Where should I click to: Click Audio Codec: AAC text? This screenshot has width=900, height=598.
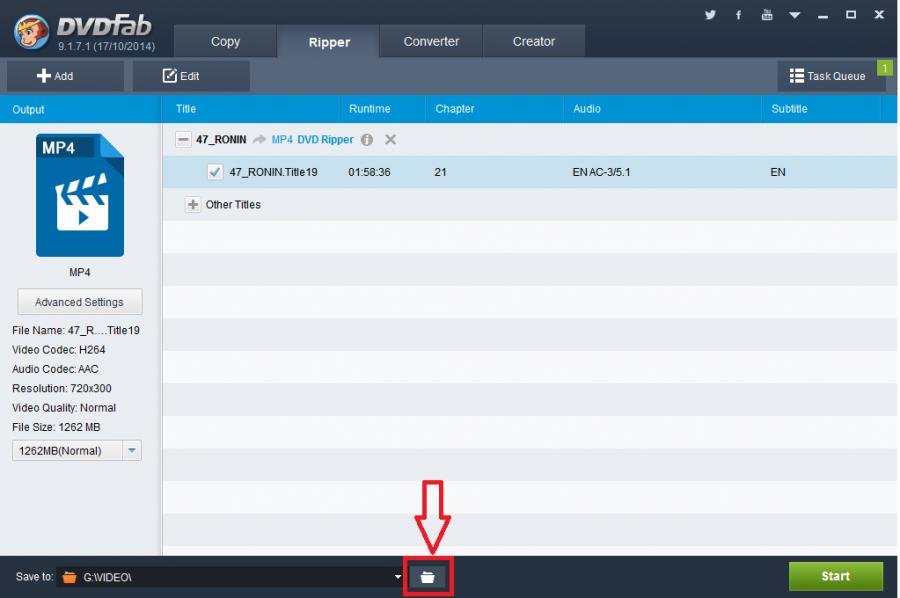pyautogui.click(x=55, y=369)
